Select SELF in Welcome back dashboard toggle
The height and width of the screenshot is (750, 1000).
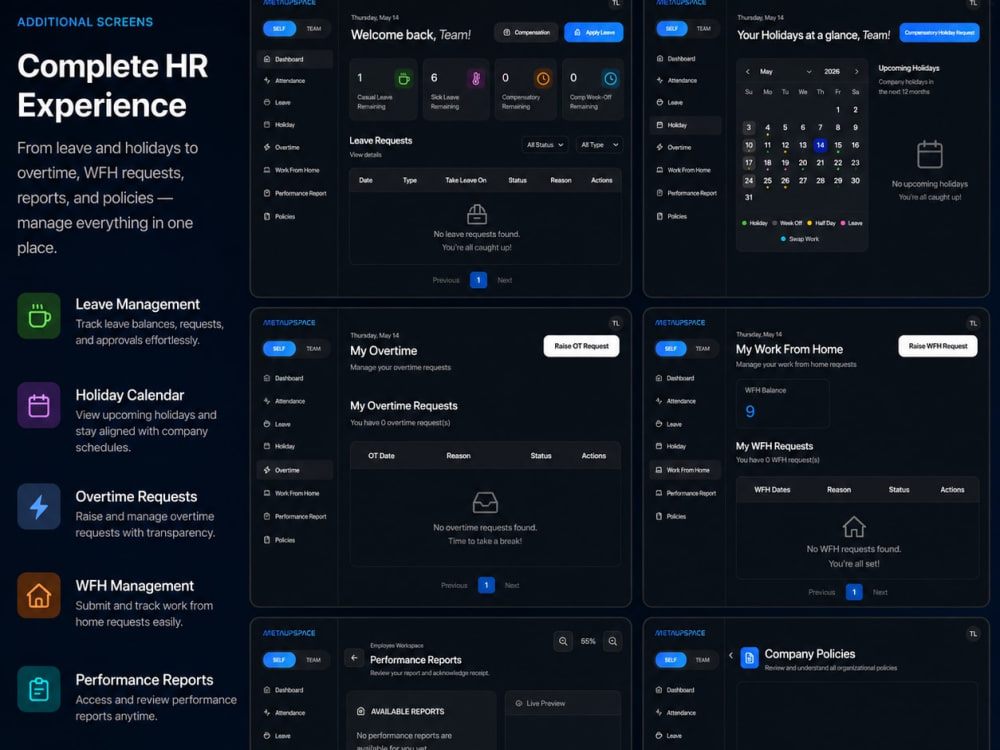pyautogui.click(x=279, y=29)
